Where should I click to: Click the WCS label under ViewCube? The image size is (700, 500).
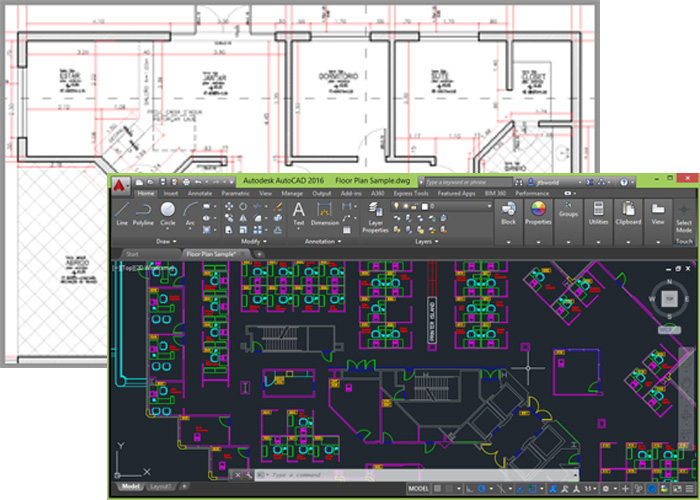pos(669,330)
